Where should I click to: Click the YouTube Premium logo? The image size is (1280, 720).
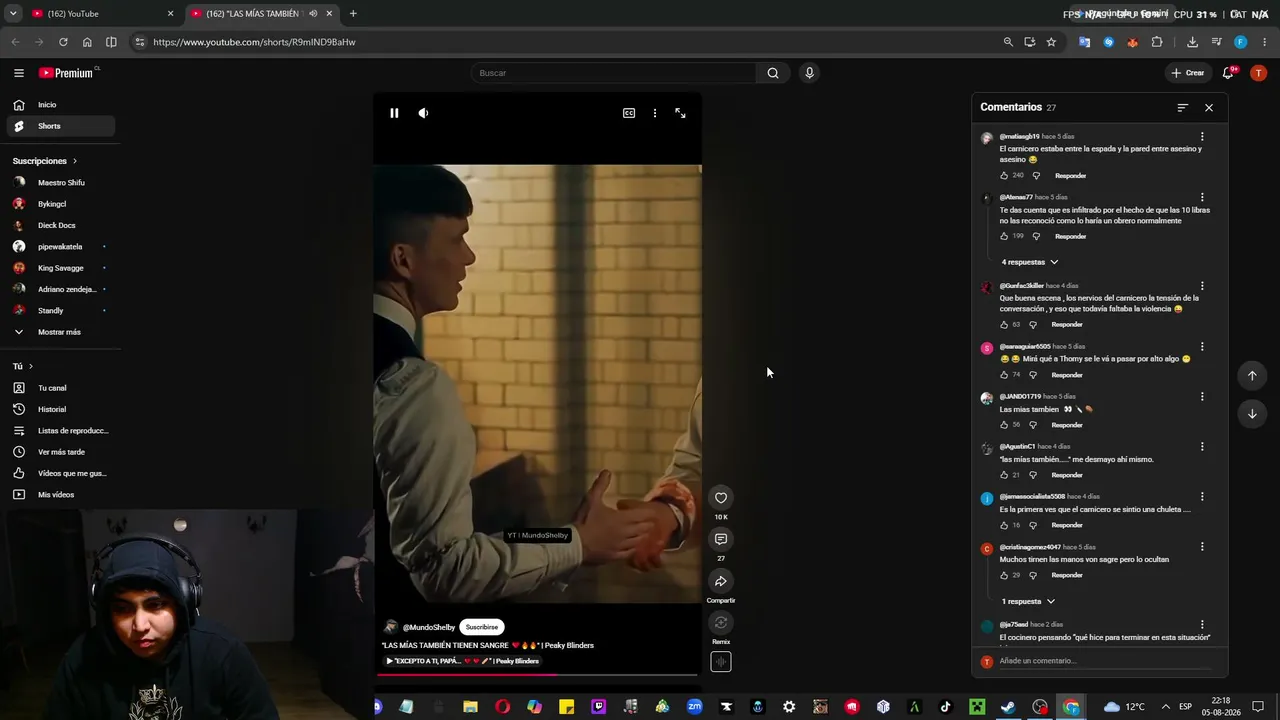68,73
